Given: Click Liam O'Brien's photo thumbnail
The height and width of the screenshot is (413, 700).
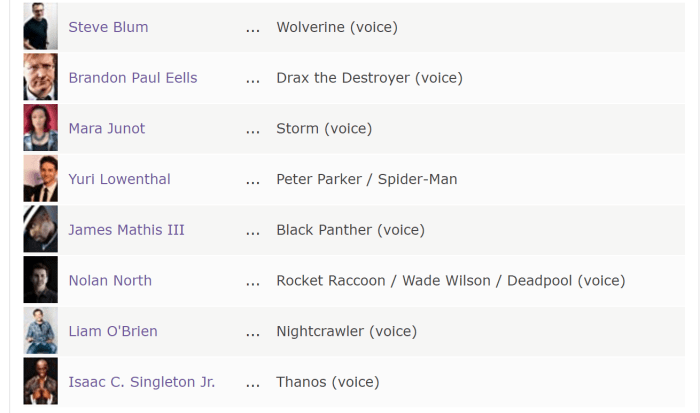Looking at the screenshot, I should [x=41, y=330].
